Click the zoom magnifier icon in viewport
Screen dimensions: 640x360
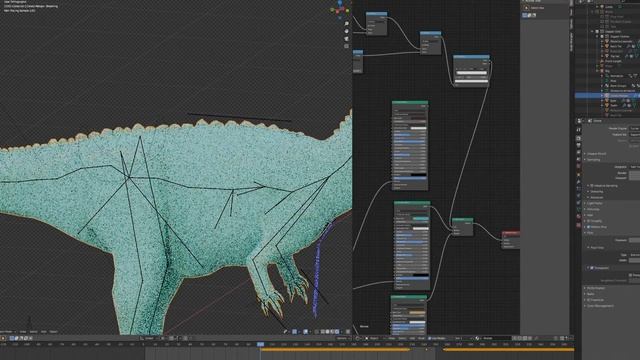347,24
